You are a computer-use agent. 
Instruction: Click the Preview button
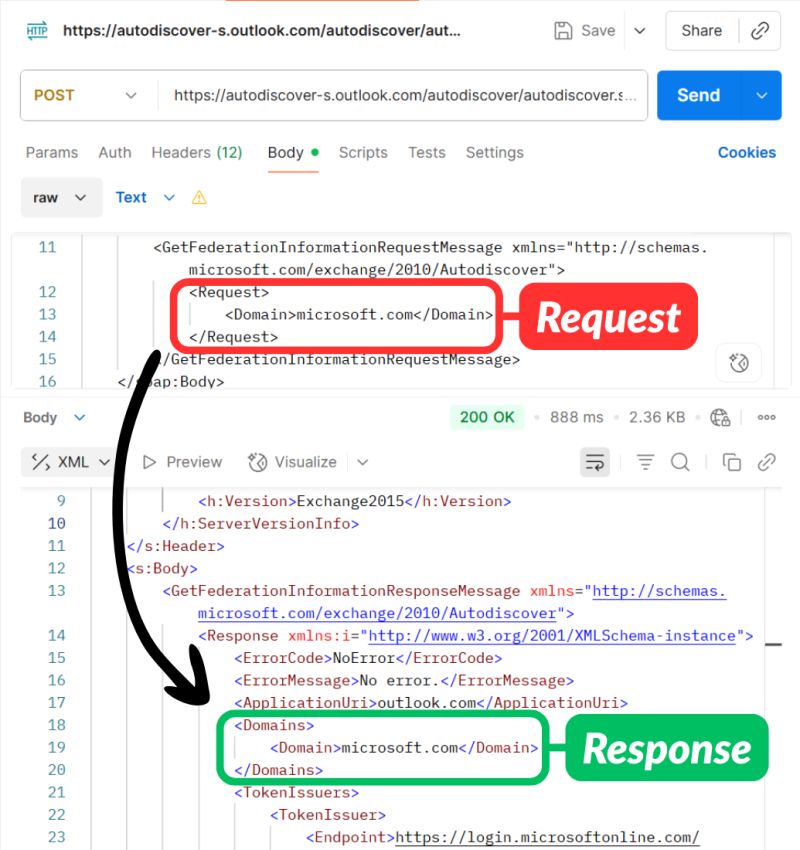[182, 462]
